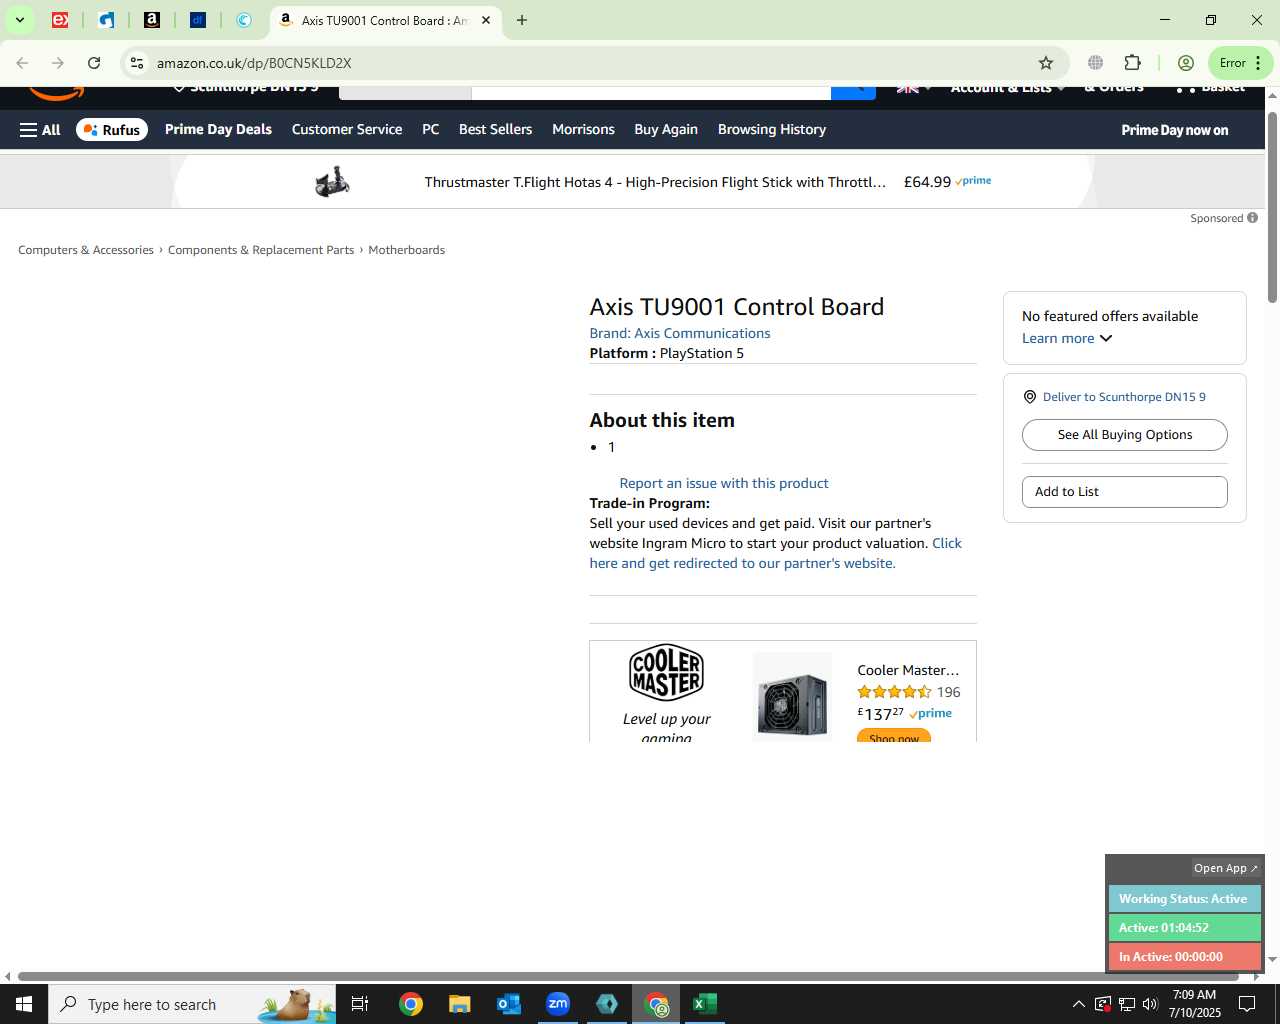Open Components & Replacement Parts breadcrumb
1280x1024 pixels.
pos(261,250)
